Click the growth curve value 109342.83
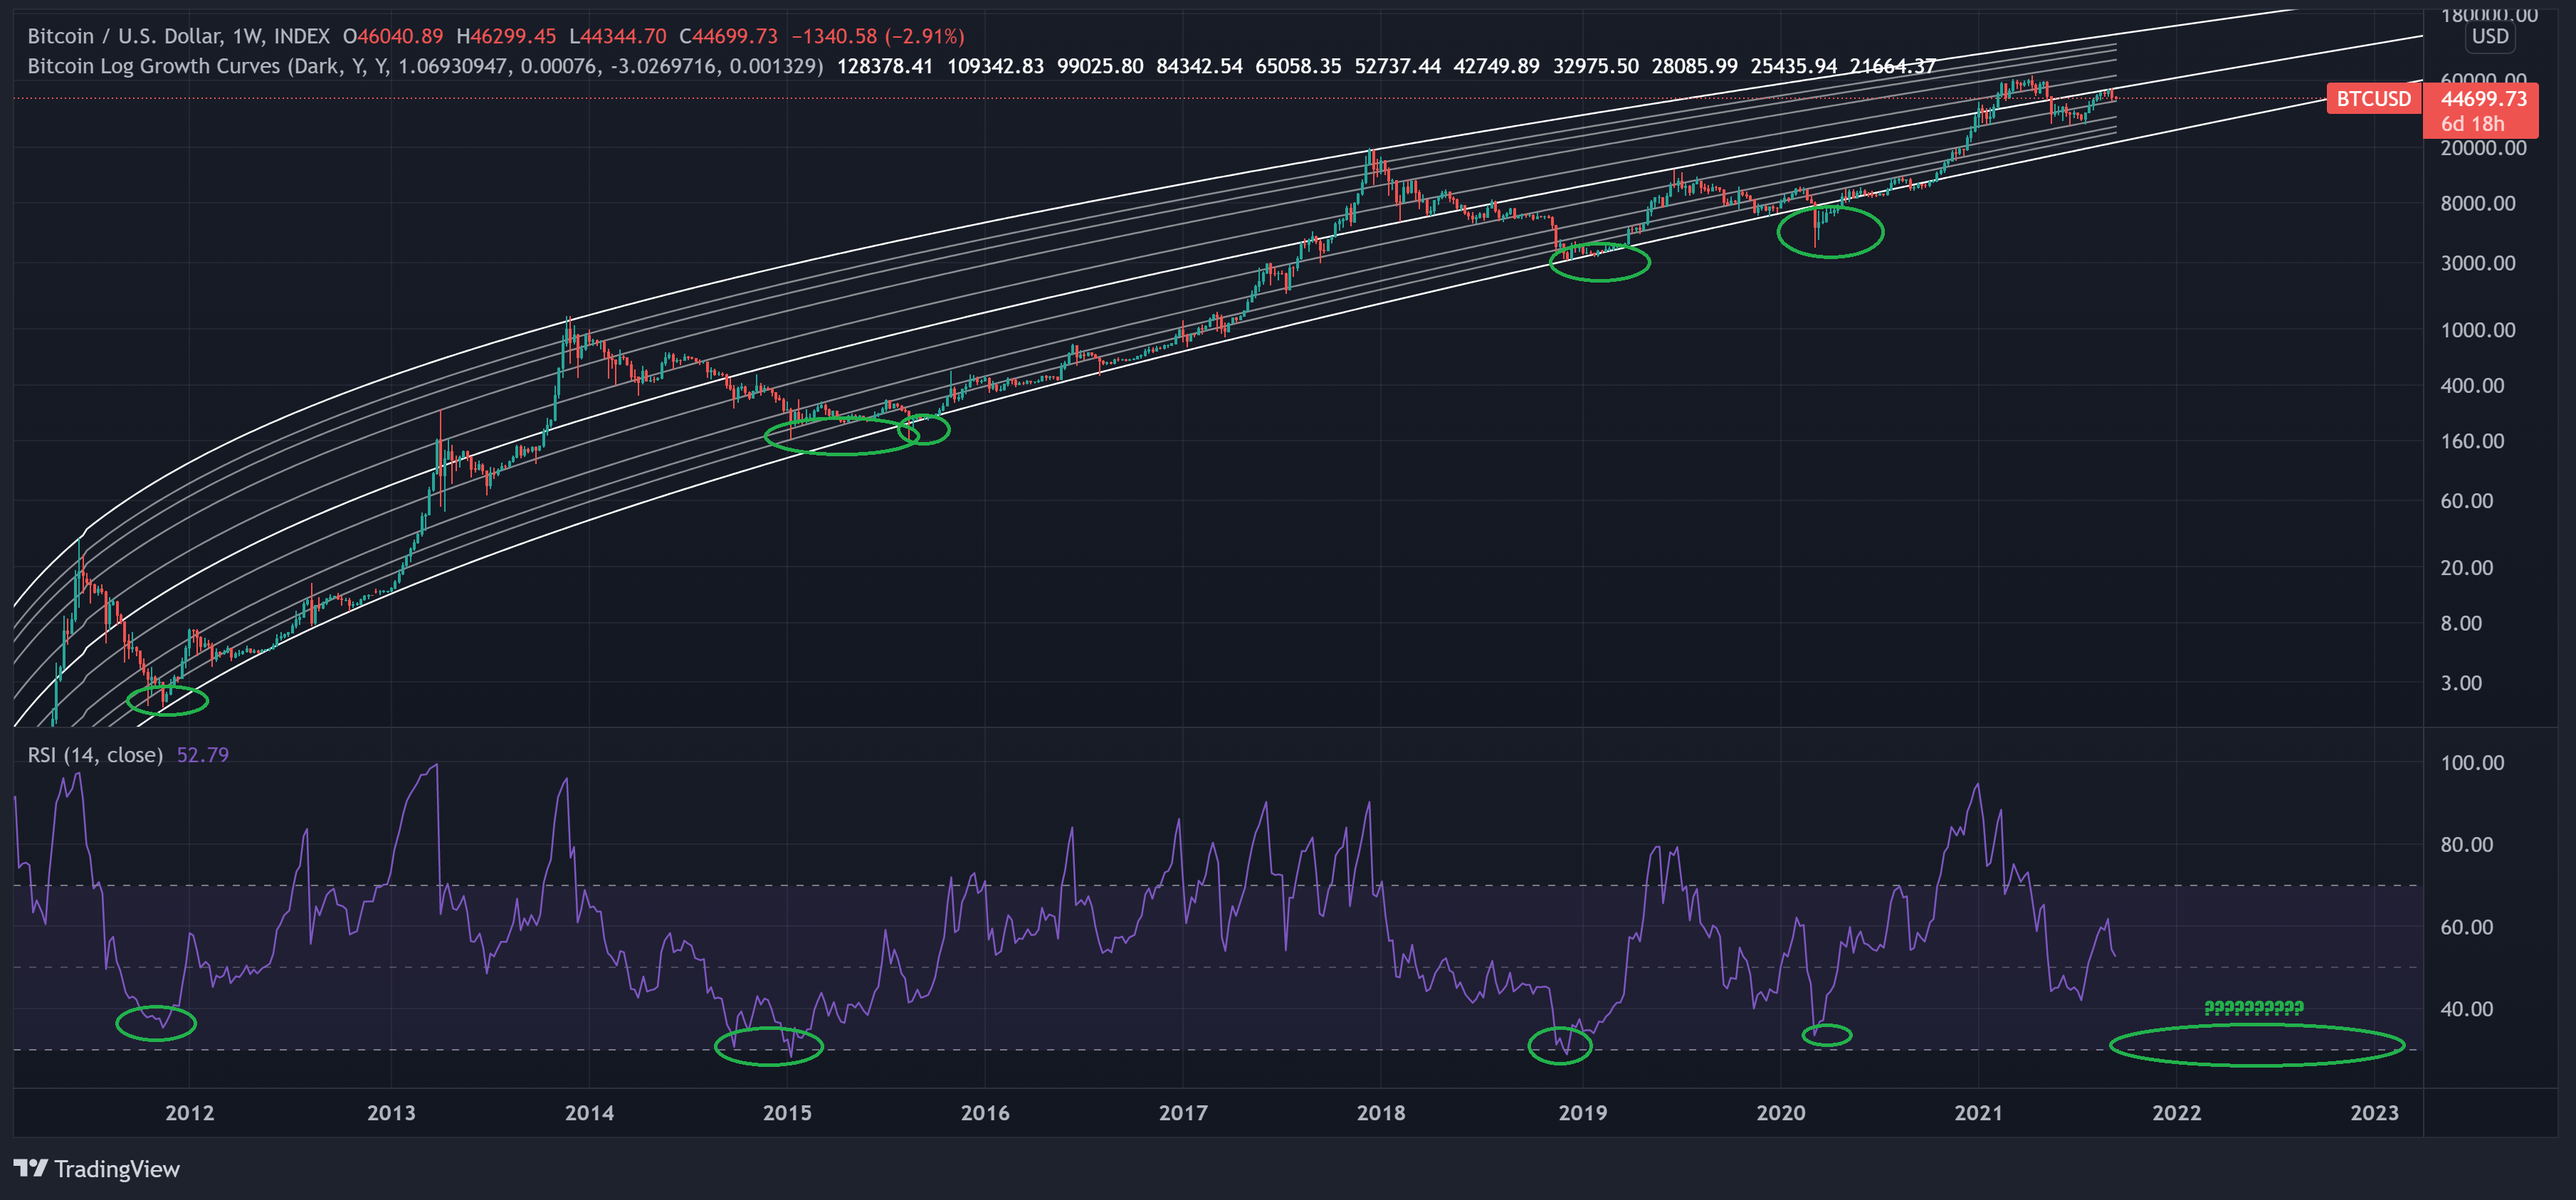This screenshot has width=2576, height=1200. coord(995,66)
